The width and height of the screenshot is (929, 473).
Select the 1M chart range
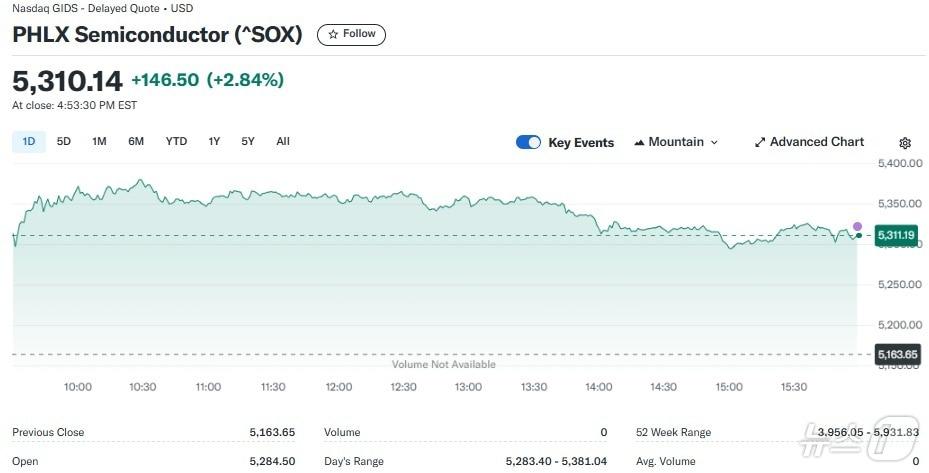click(99, 141)
